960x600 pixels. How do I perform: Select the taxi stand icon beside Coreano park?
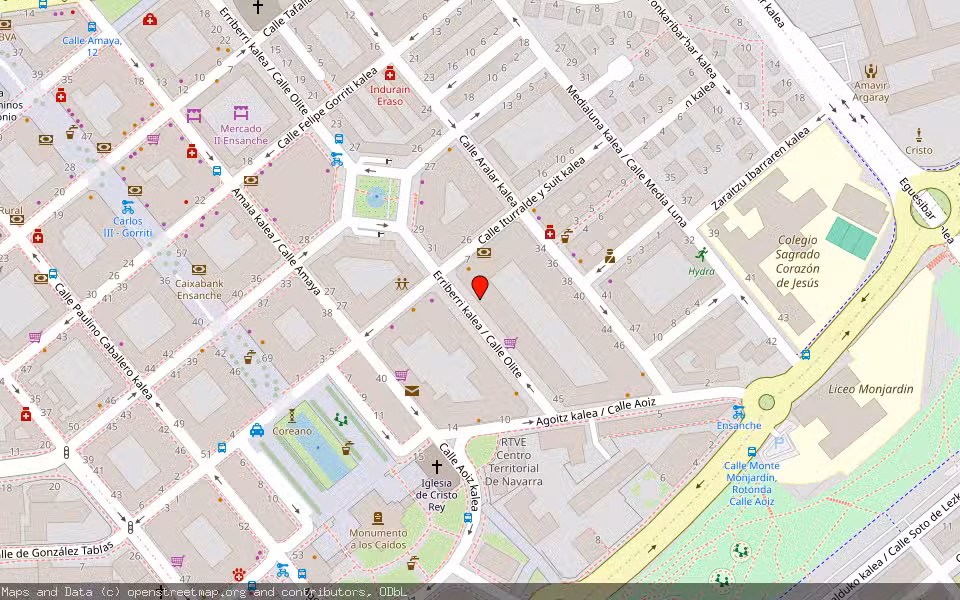pos(257,431)
